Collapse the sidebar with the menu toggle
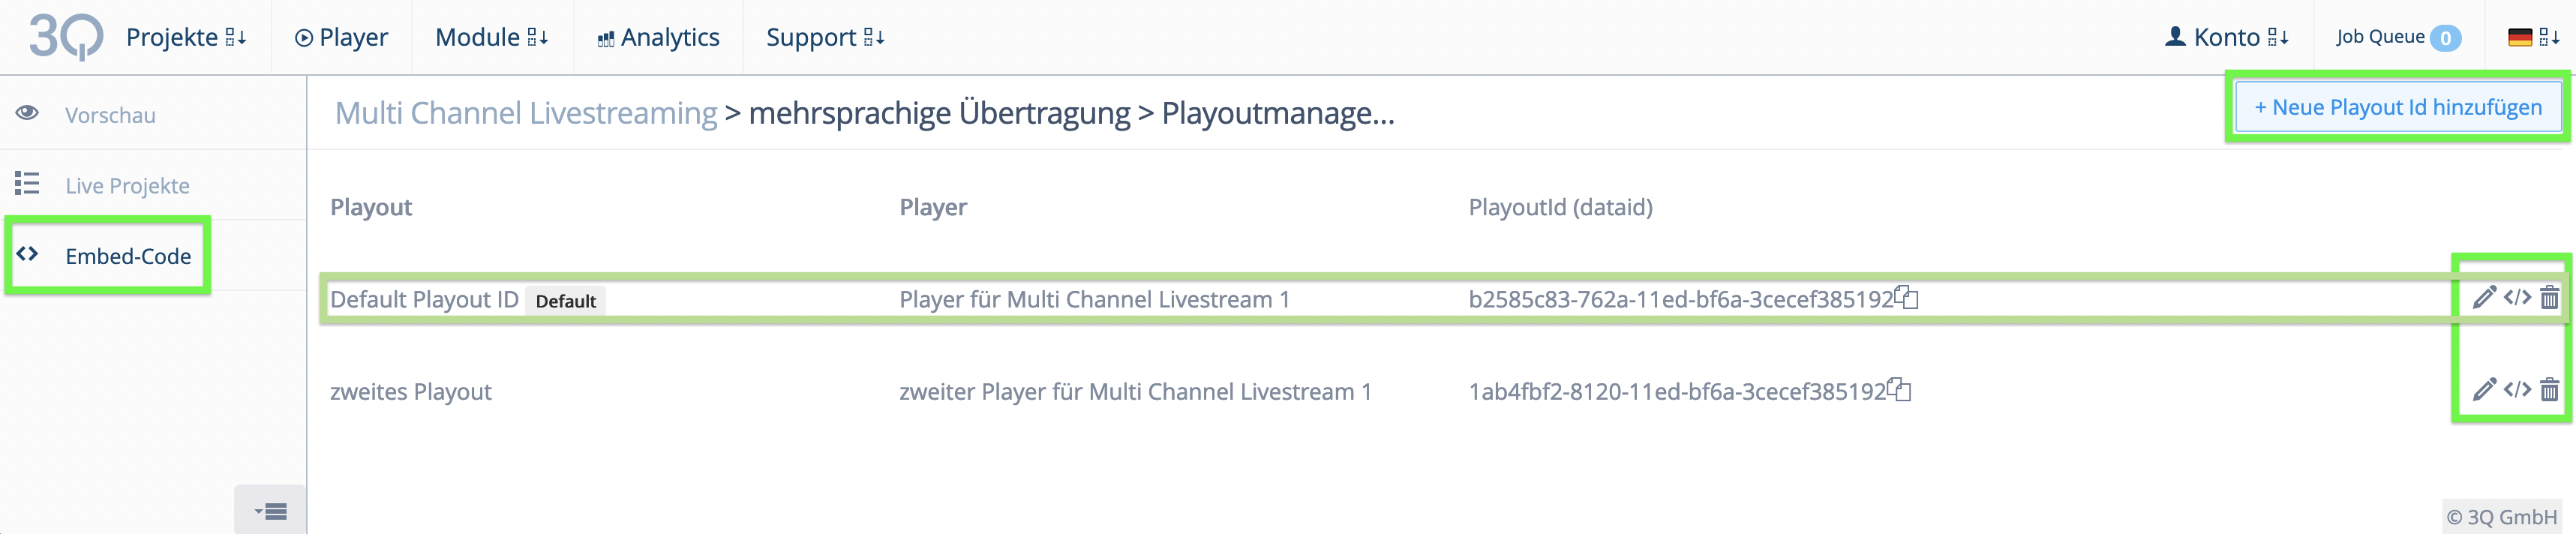The width and height of the screenshot is (2576, 534). pos(271,511)
